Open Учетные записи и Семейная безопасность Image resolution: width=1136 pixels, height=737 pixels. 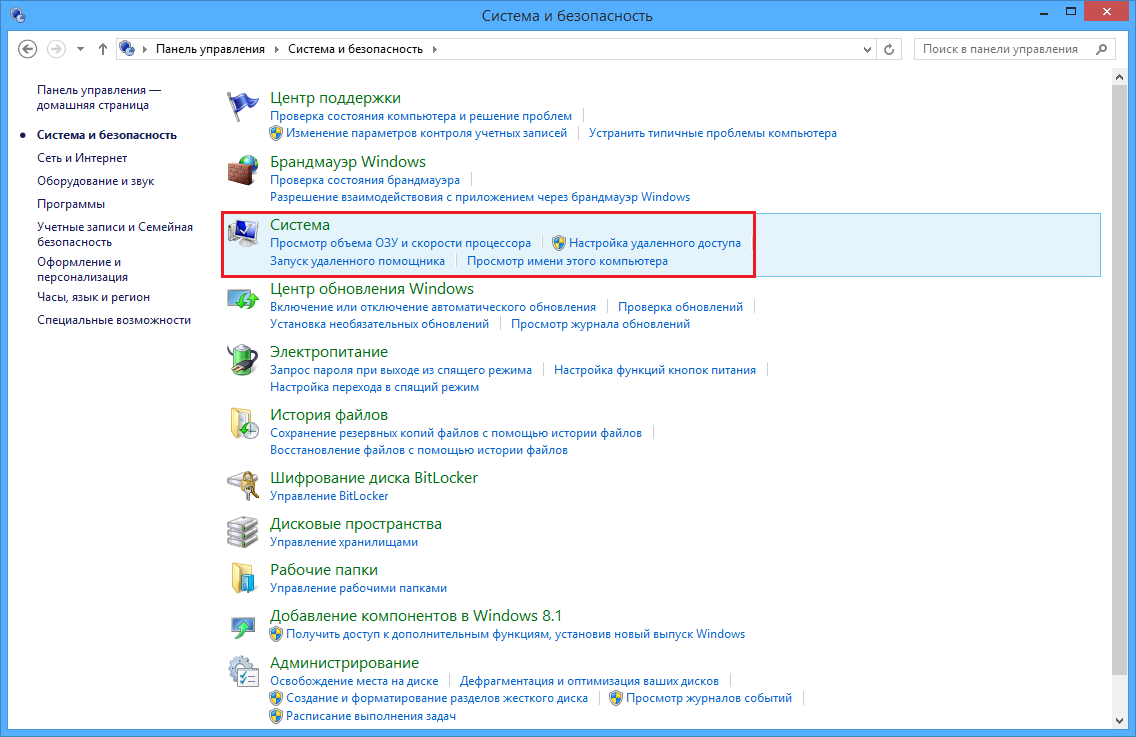point(114,234)
